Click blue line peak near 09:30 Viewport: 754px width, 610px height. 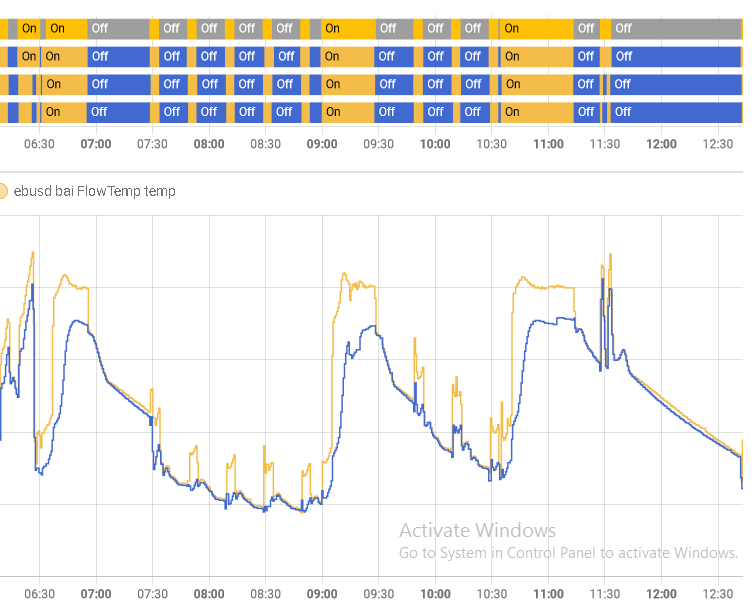374,326
